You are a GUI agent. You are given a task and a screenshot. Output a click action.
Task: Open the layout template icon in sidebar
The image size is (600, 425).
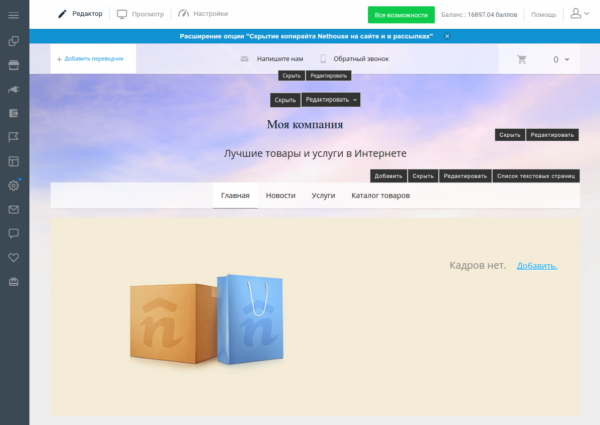14,161
